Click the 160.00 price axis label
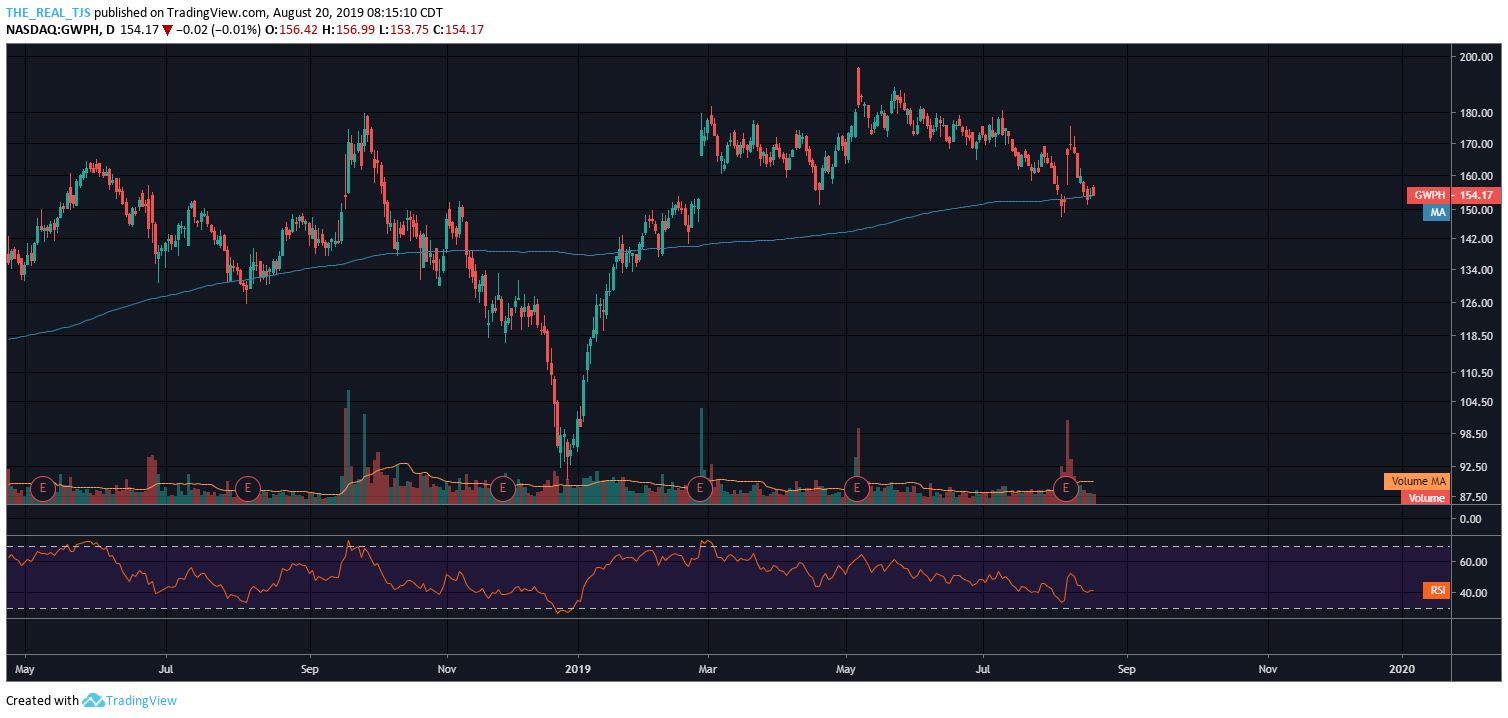 click(x=1476, y=176)
